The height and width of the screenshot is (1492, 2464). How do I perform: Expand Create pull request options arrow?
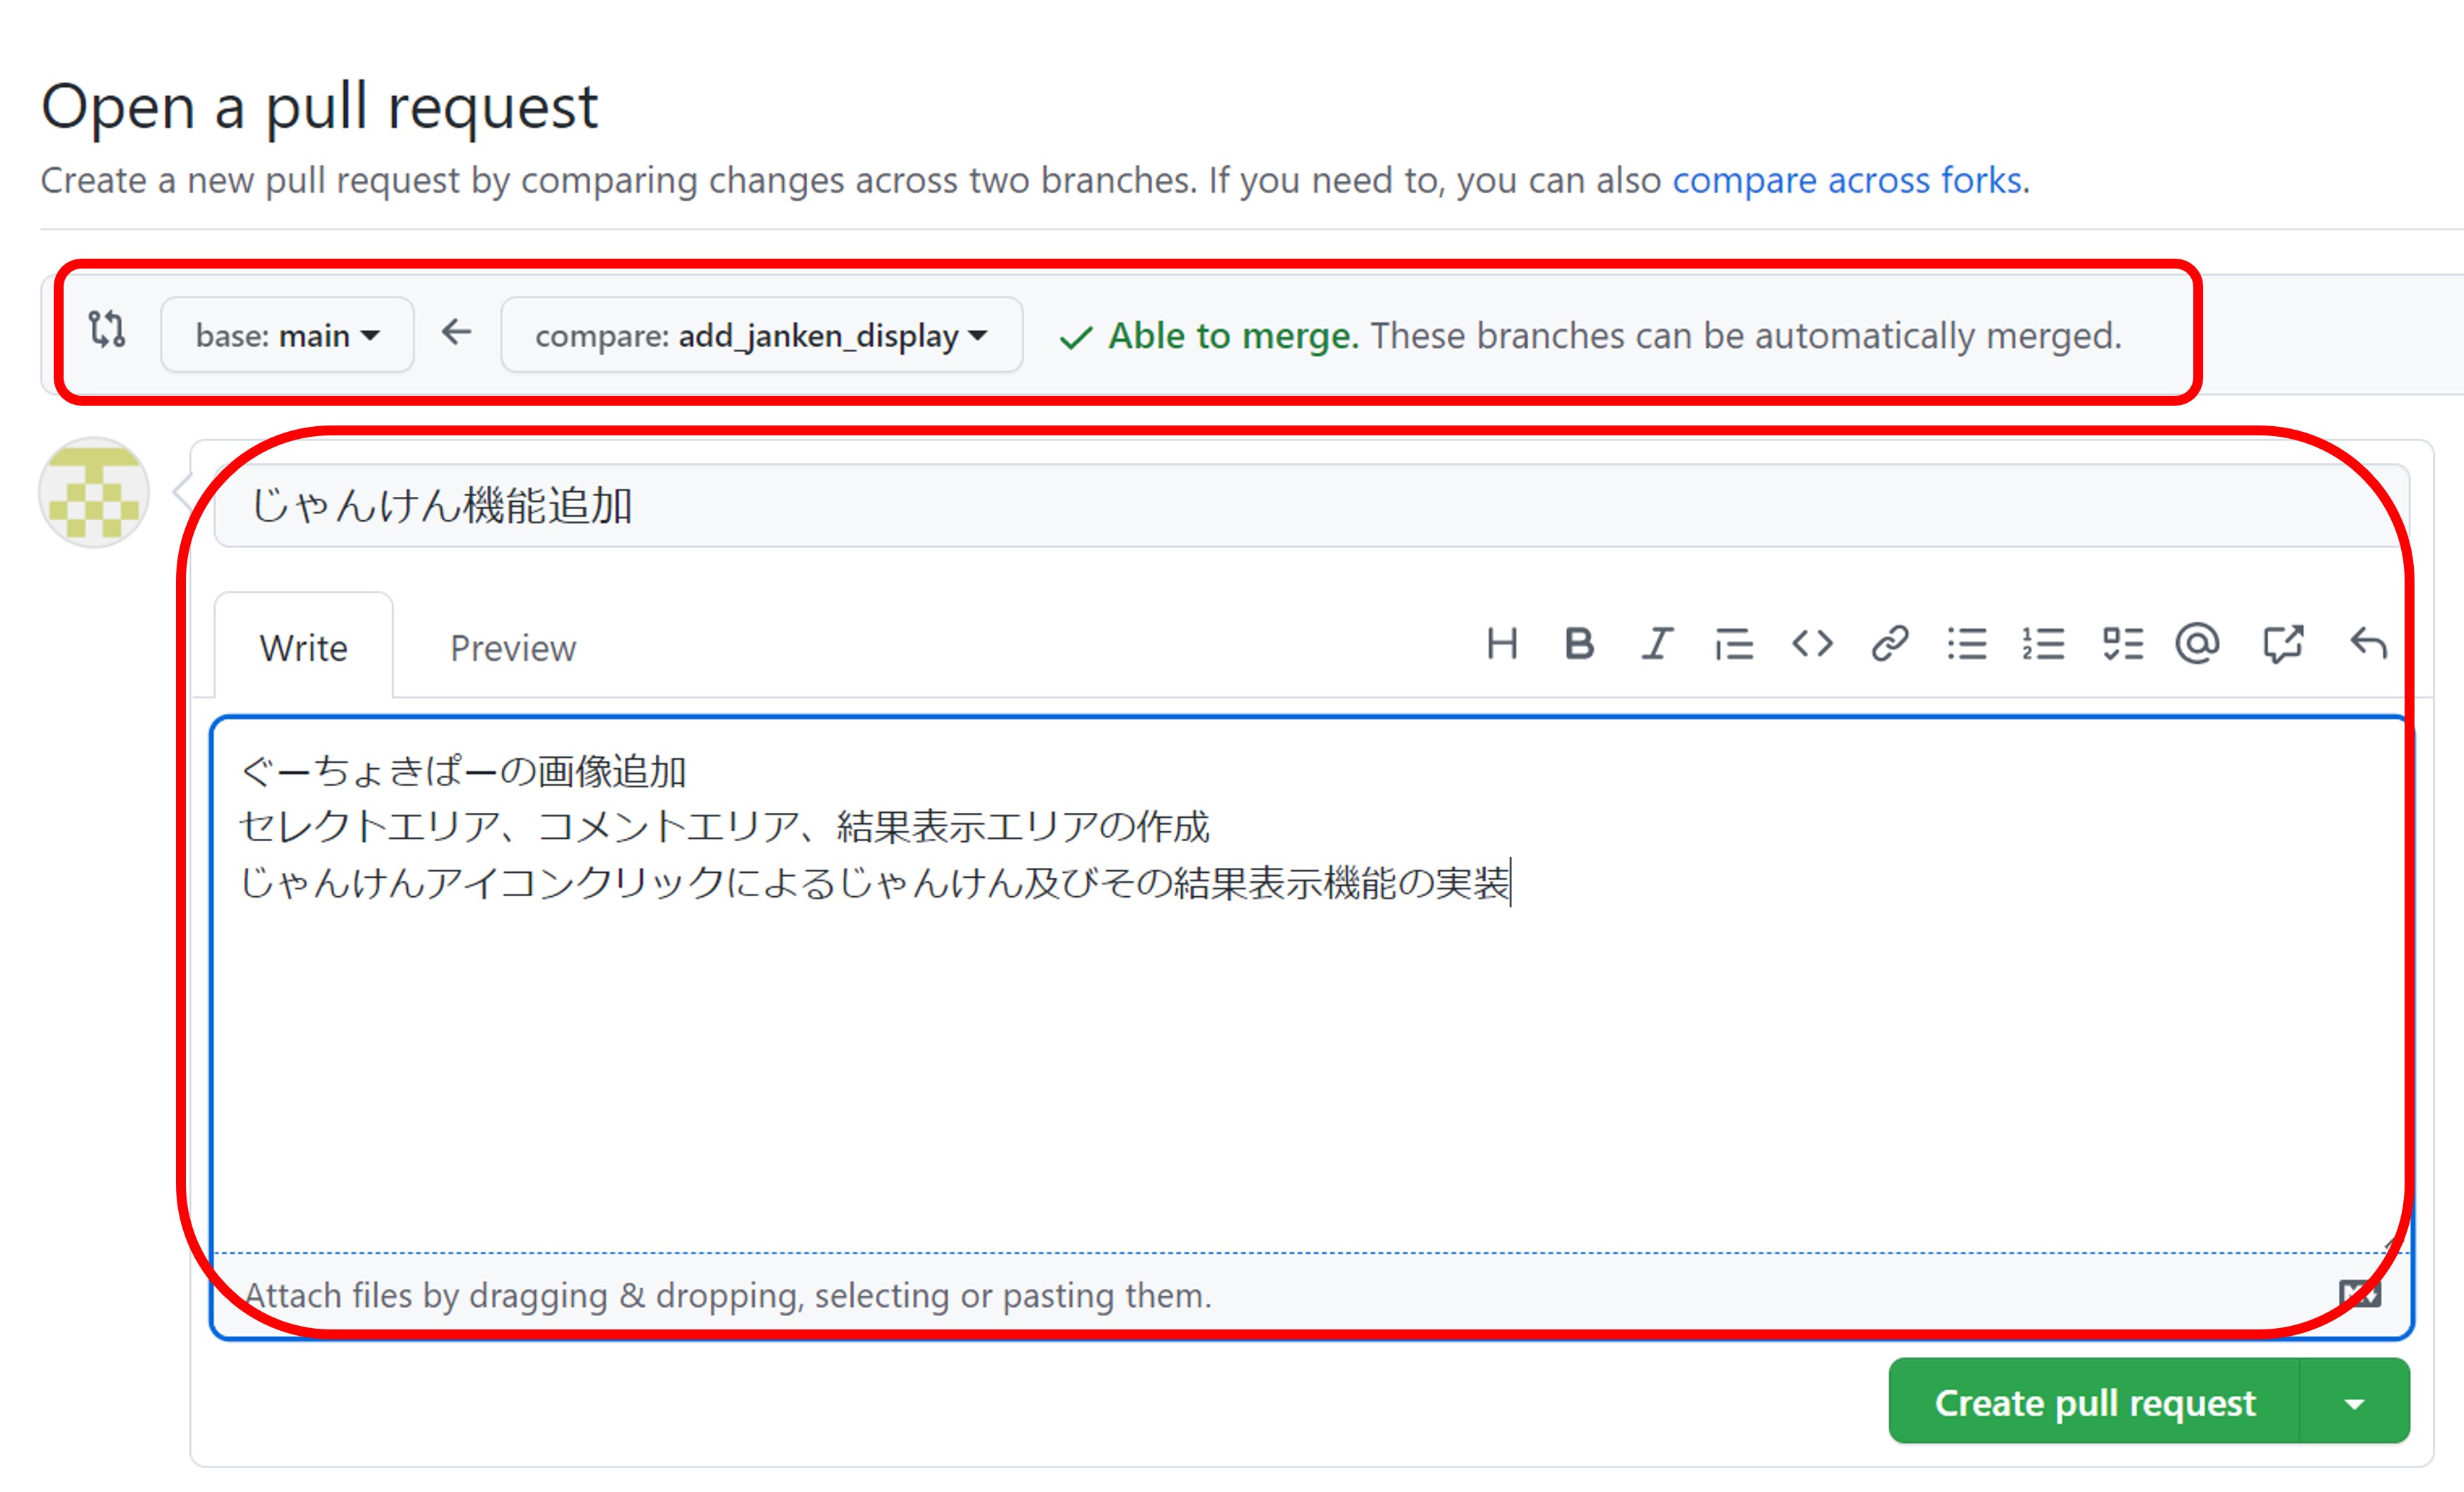[x=2354, y=1403]
